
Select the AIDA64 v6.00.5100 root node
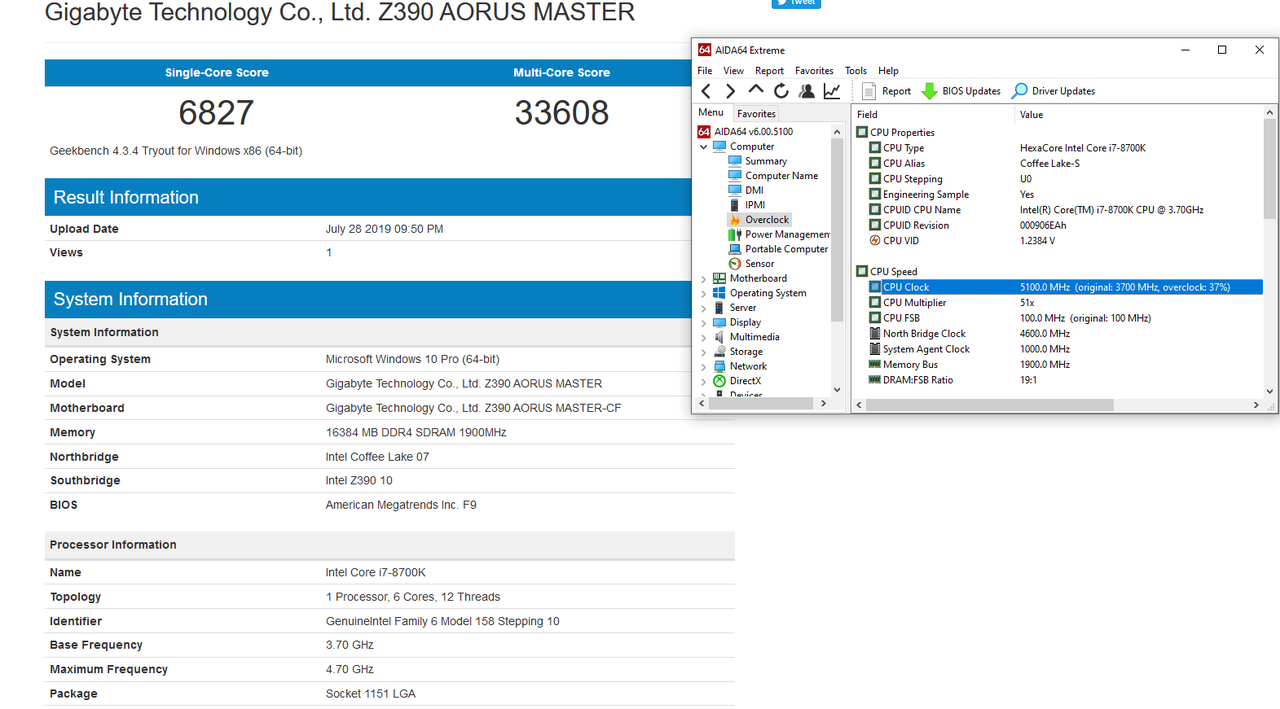(745, 132)
